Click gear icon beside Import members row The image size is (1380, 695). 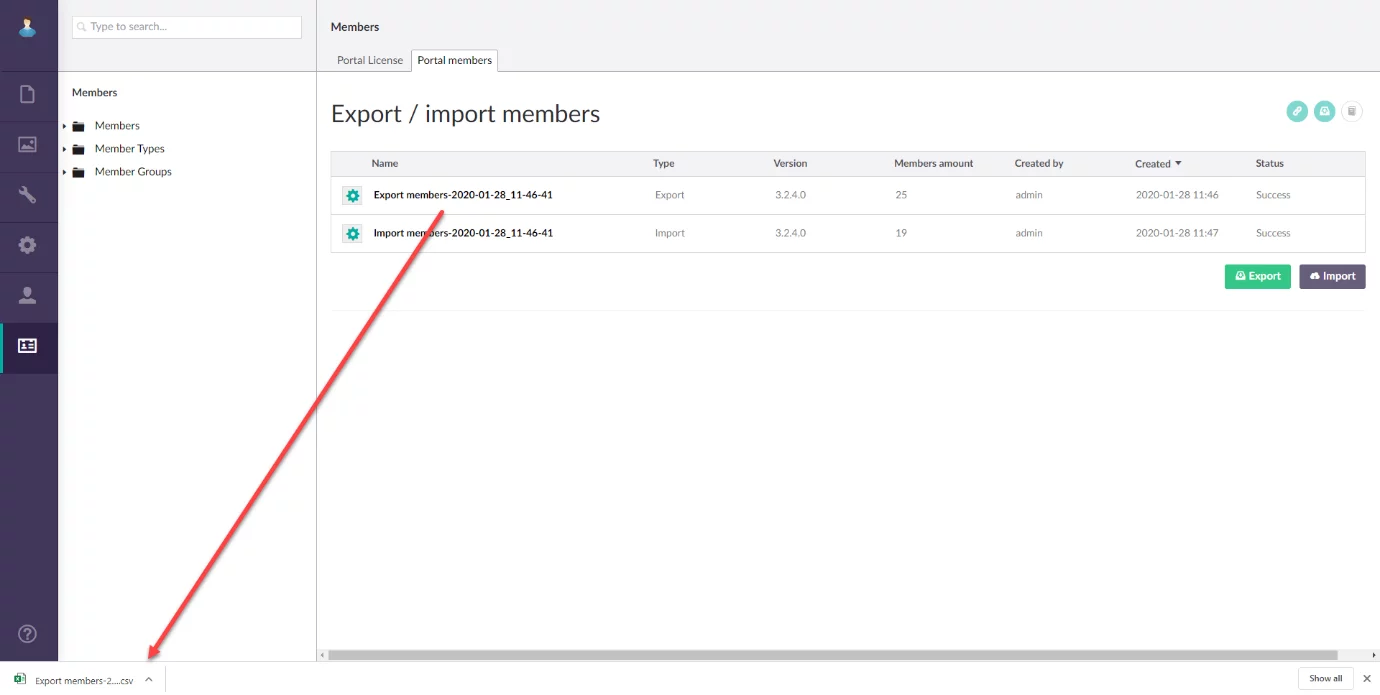pos(352,234)
